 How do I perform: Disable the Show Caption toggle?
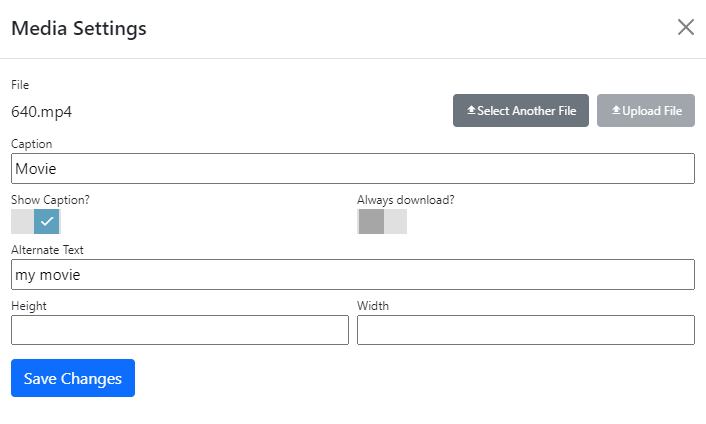click(x=36, y=221)
